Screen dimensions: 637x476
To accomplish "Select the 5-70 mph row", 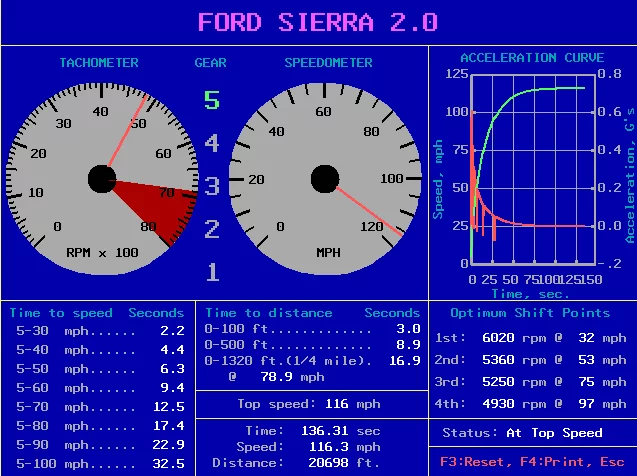I will (100, 407).
